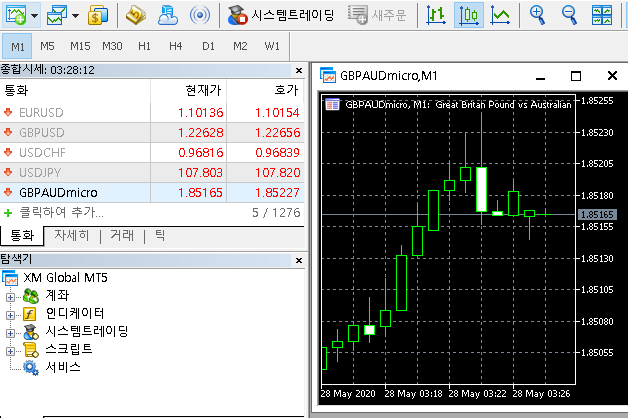The width and height of the screenshot is (628, 418).
Task: Click the 시스템트레이딩 toolbar button
Action: tap(280, 15)
